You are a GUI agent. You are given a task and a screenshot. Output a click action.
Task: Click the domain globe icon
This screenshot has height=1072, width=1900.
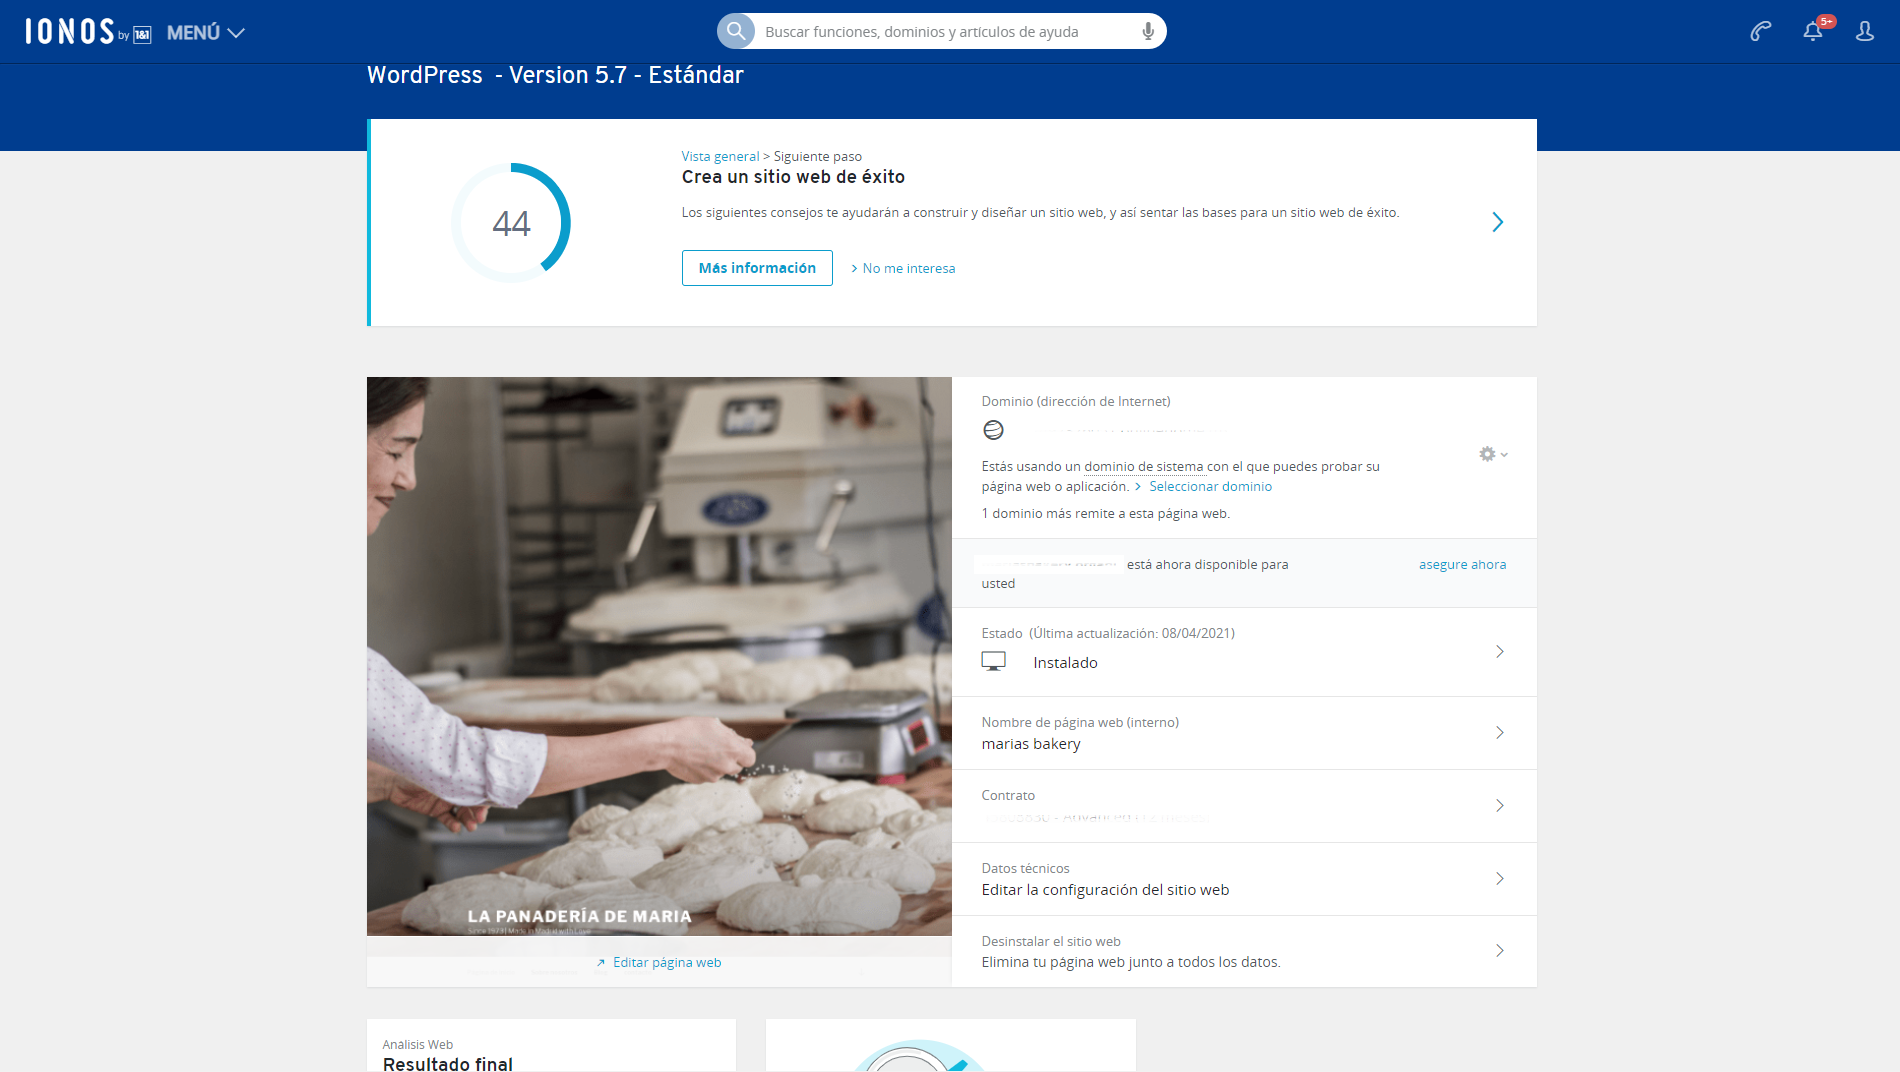point(993,430)
